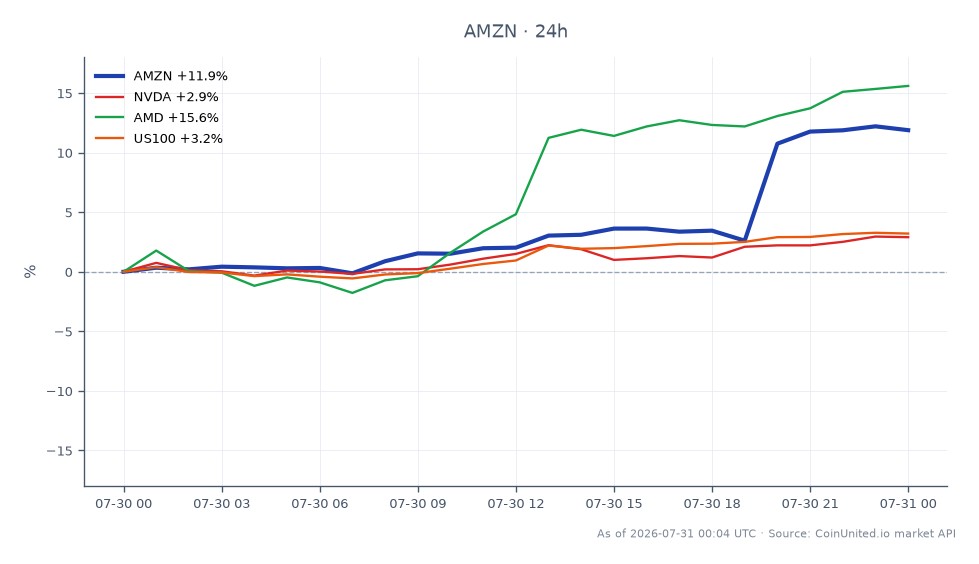The width and height of the screenshot is (979, 564).
Task: Click the As of 2026-07-31 timestamp text
Action: point(676,533)
